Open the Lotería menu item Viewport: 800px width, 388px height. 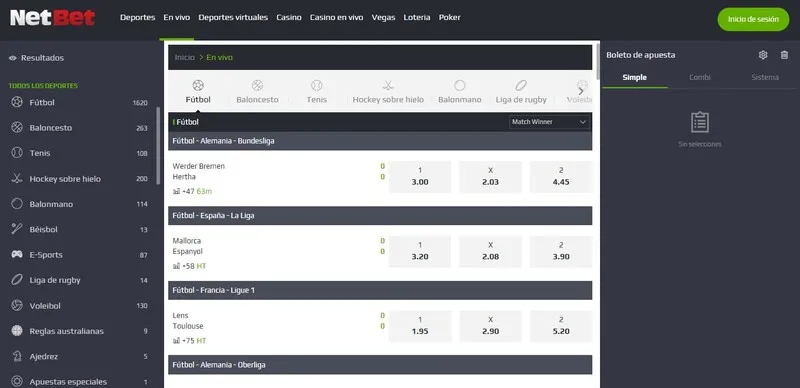417,17
